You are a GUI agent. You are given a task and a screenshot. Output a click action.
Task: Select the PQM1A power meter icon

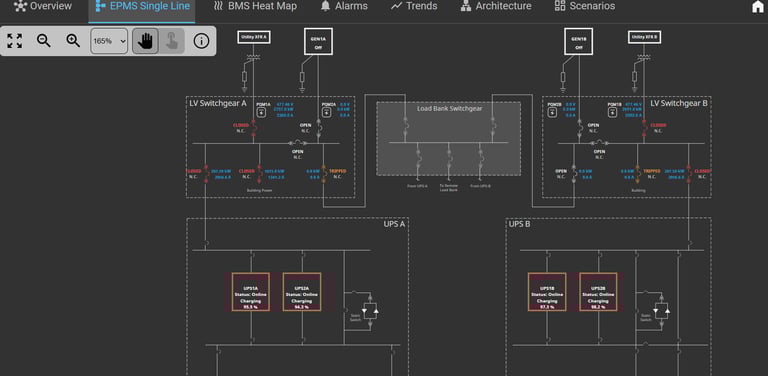pyautogui.click(x=262, y=113)
